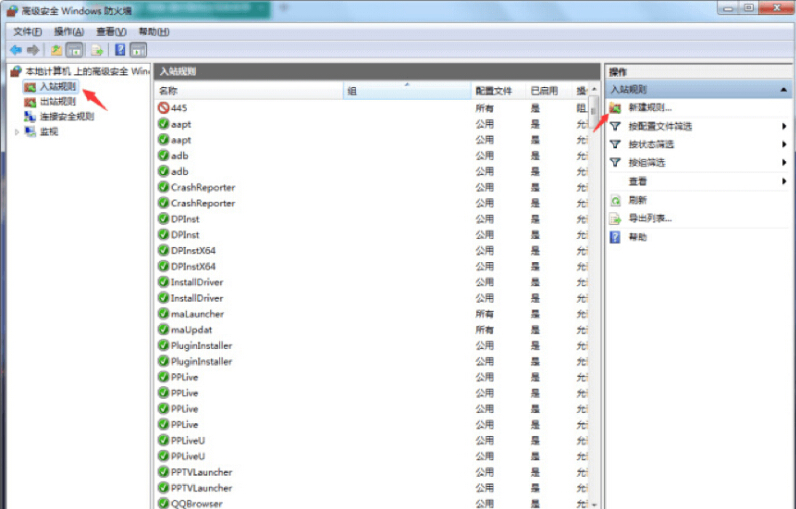
Task: Select 连接安全规则 in the left tree
Action: point(66,116)
